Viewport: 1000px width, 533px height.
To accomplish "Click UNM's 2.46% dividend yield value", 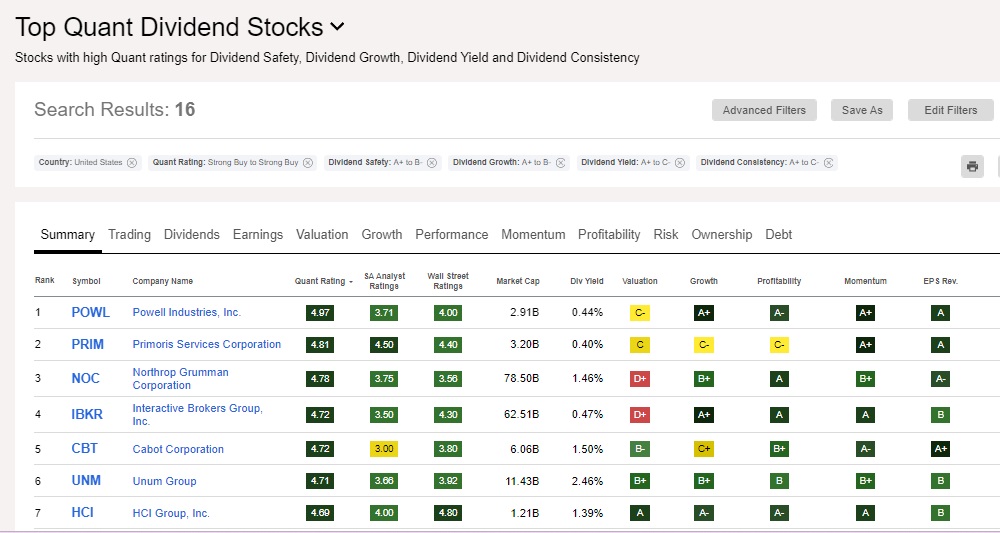I will (x=587, y=481).
